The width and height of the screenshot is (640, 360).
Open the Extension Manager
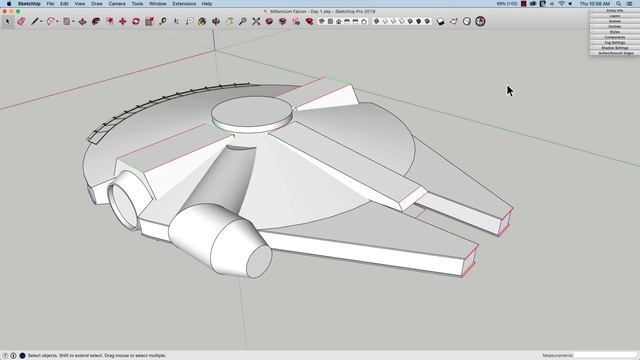(309, 21)
